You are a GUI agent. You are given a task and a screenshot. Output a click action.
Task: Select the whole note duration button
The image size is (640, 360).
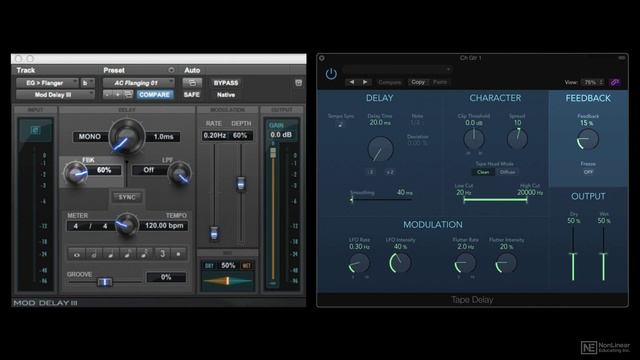77,254
